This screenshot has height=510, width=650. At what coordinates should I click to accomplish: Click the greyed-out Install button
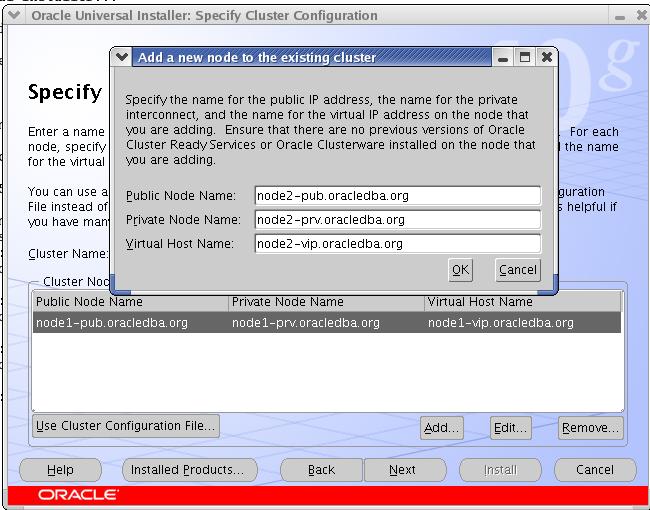(500, 470)
